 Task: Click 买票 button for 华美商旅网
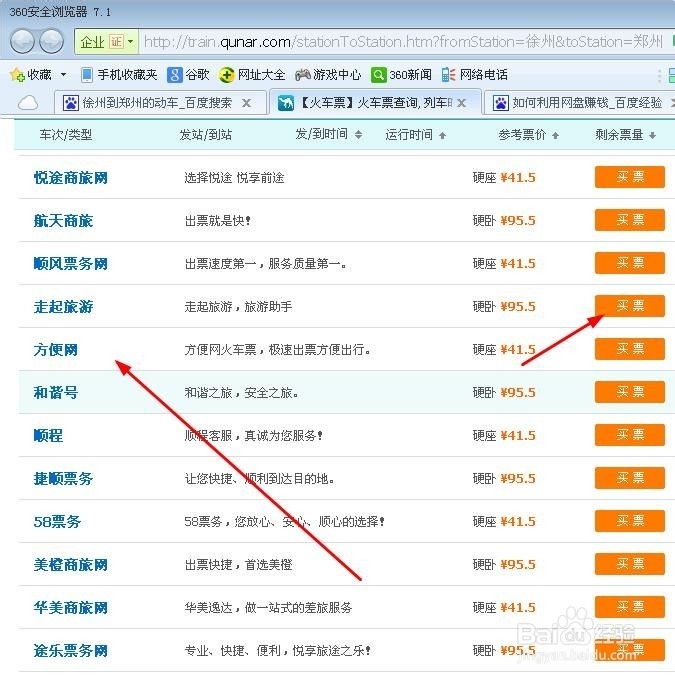(630, 607)
